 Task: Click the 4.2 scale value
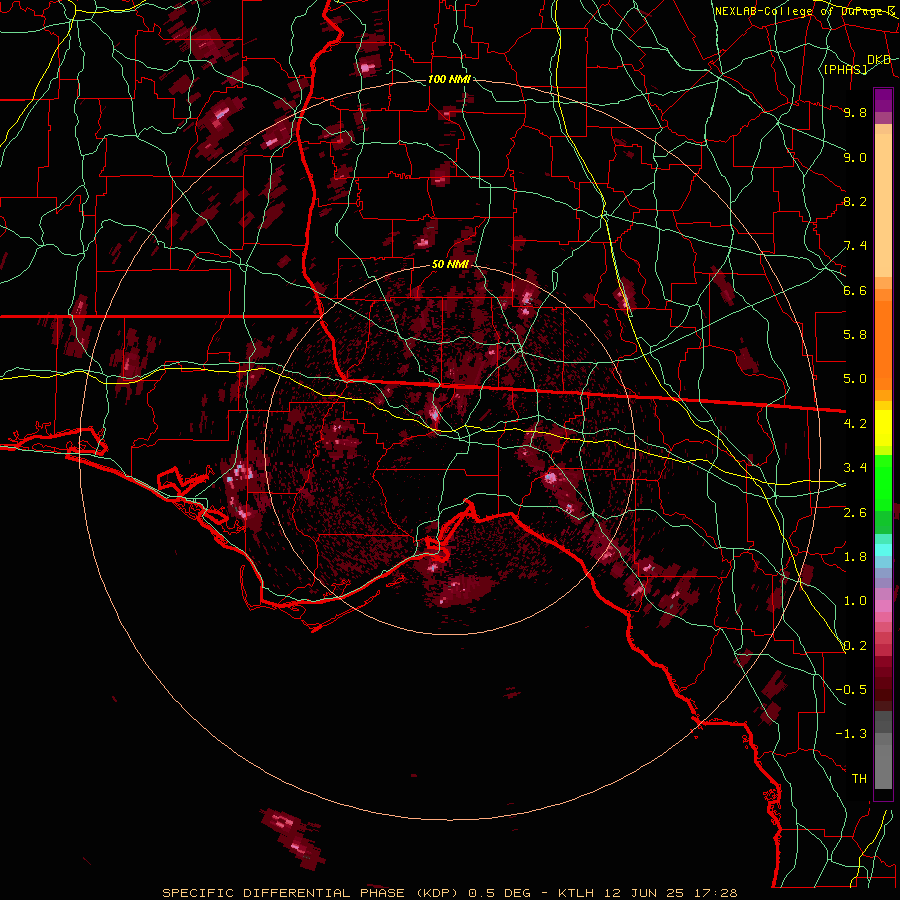[855, 424]
